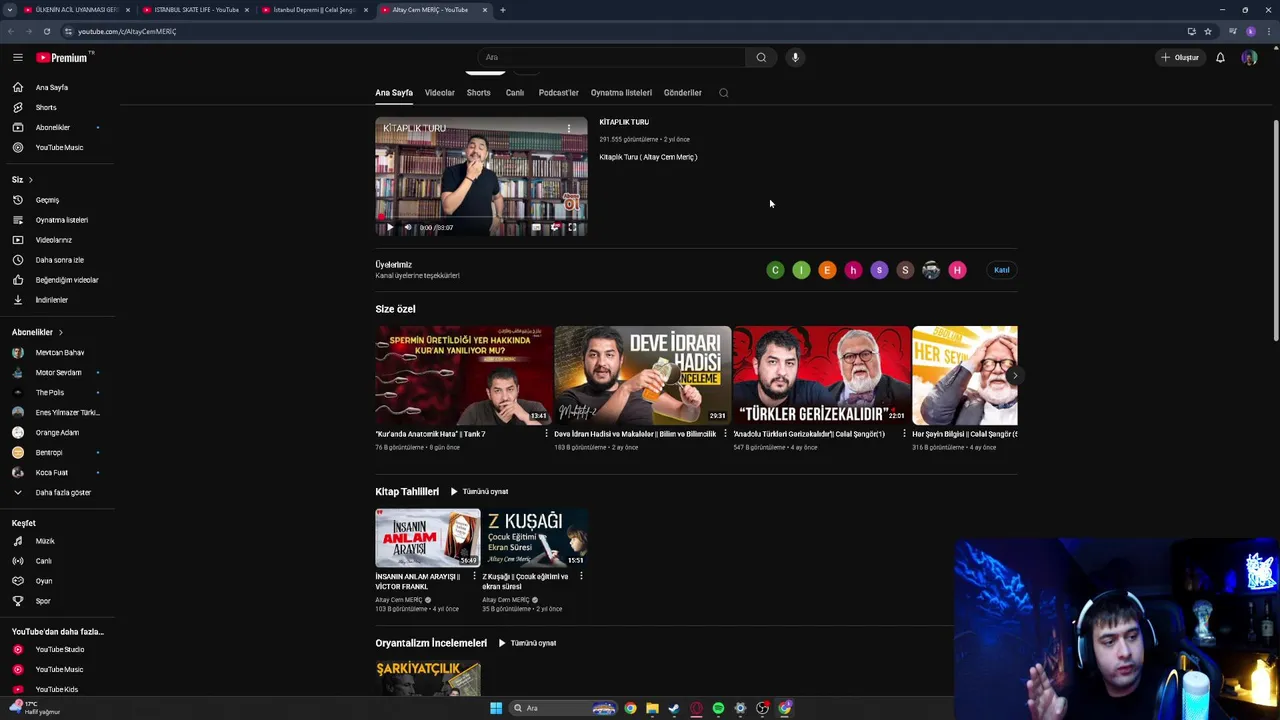Mute the featured video volume
Screen dimensions: 1280x720
pos(407,227)
